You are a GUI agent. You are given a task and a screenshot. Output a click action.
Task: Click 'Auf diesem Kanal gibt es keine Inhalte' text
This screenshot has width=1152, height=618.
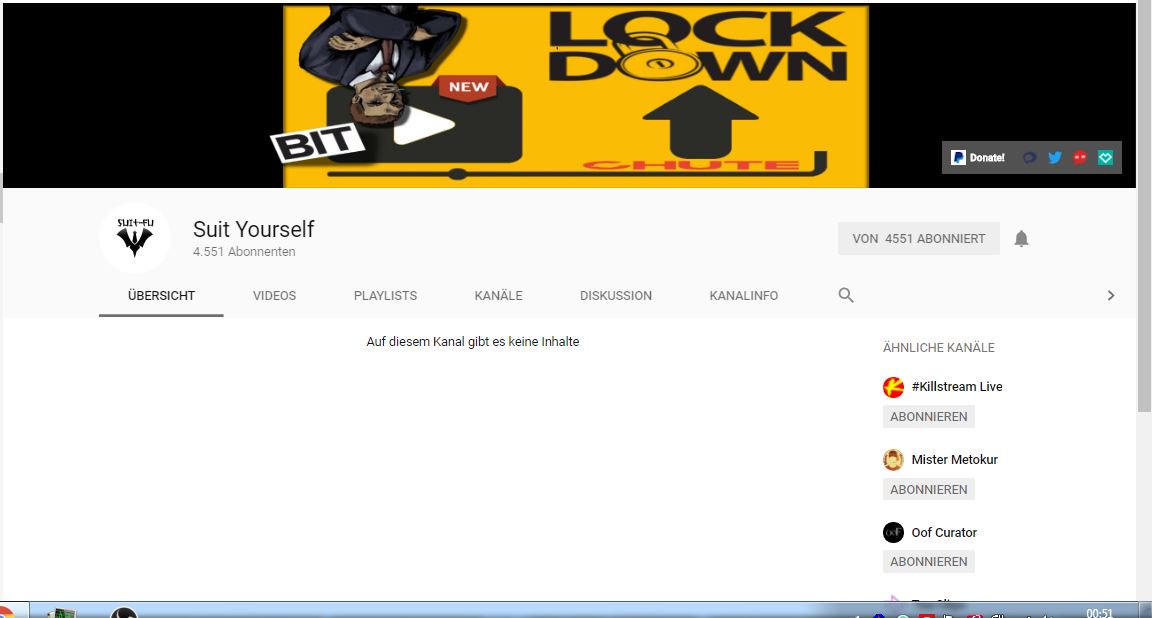pos(472,342)
